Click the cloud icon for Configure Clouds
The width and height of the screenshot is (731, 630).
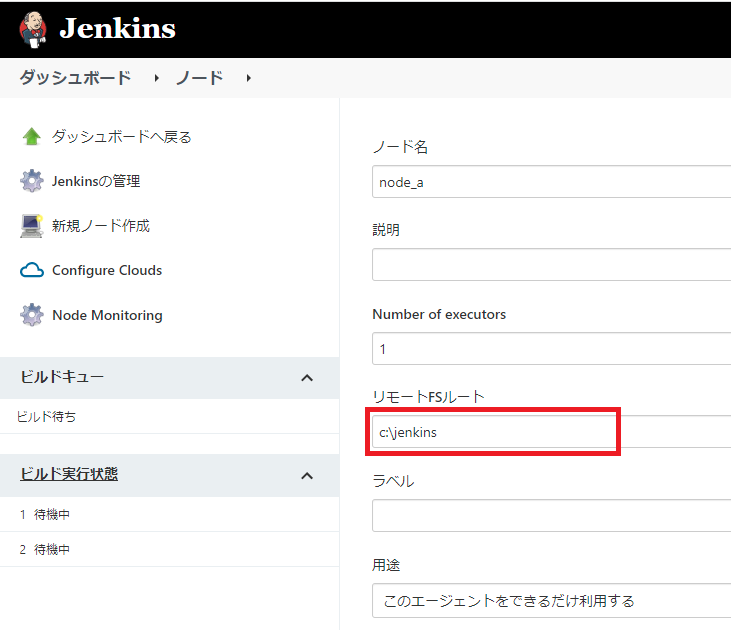[32, 270]
